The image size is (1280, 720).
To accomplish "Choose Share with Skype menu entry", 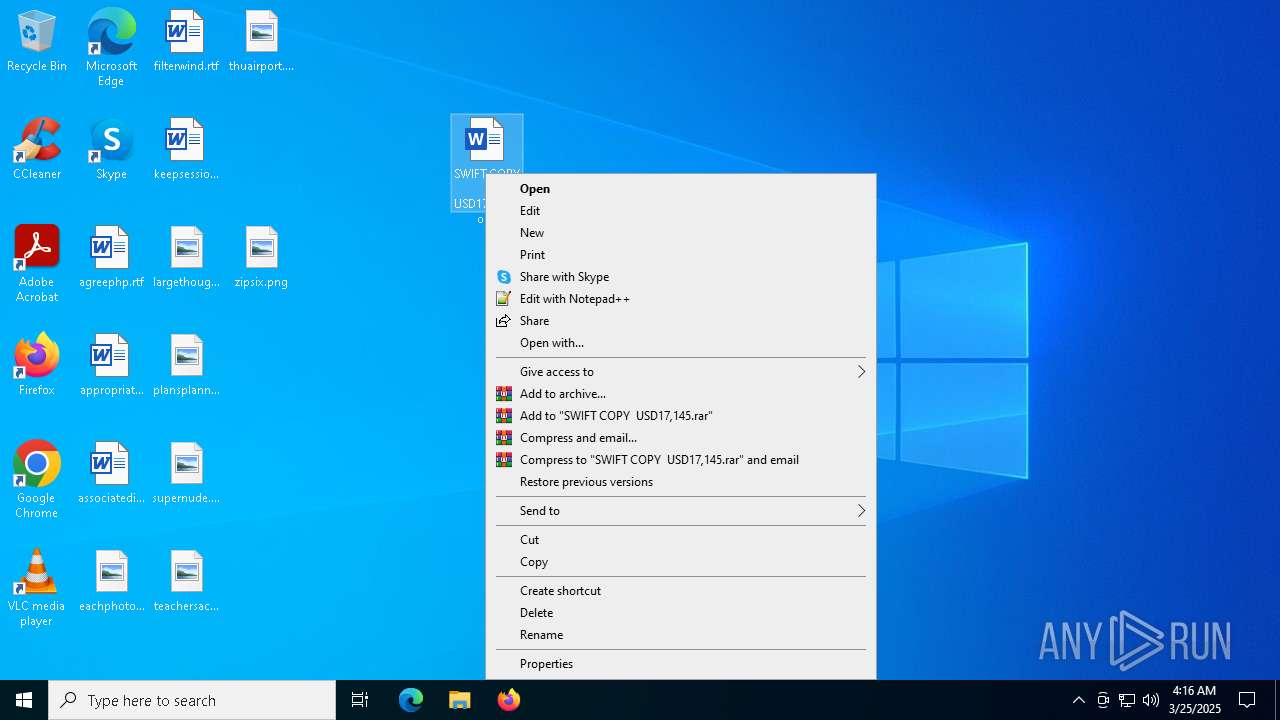I will 681,277.
